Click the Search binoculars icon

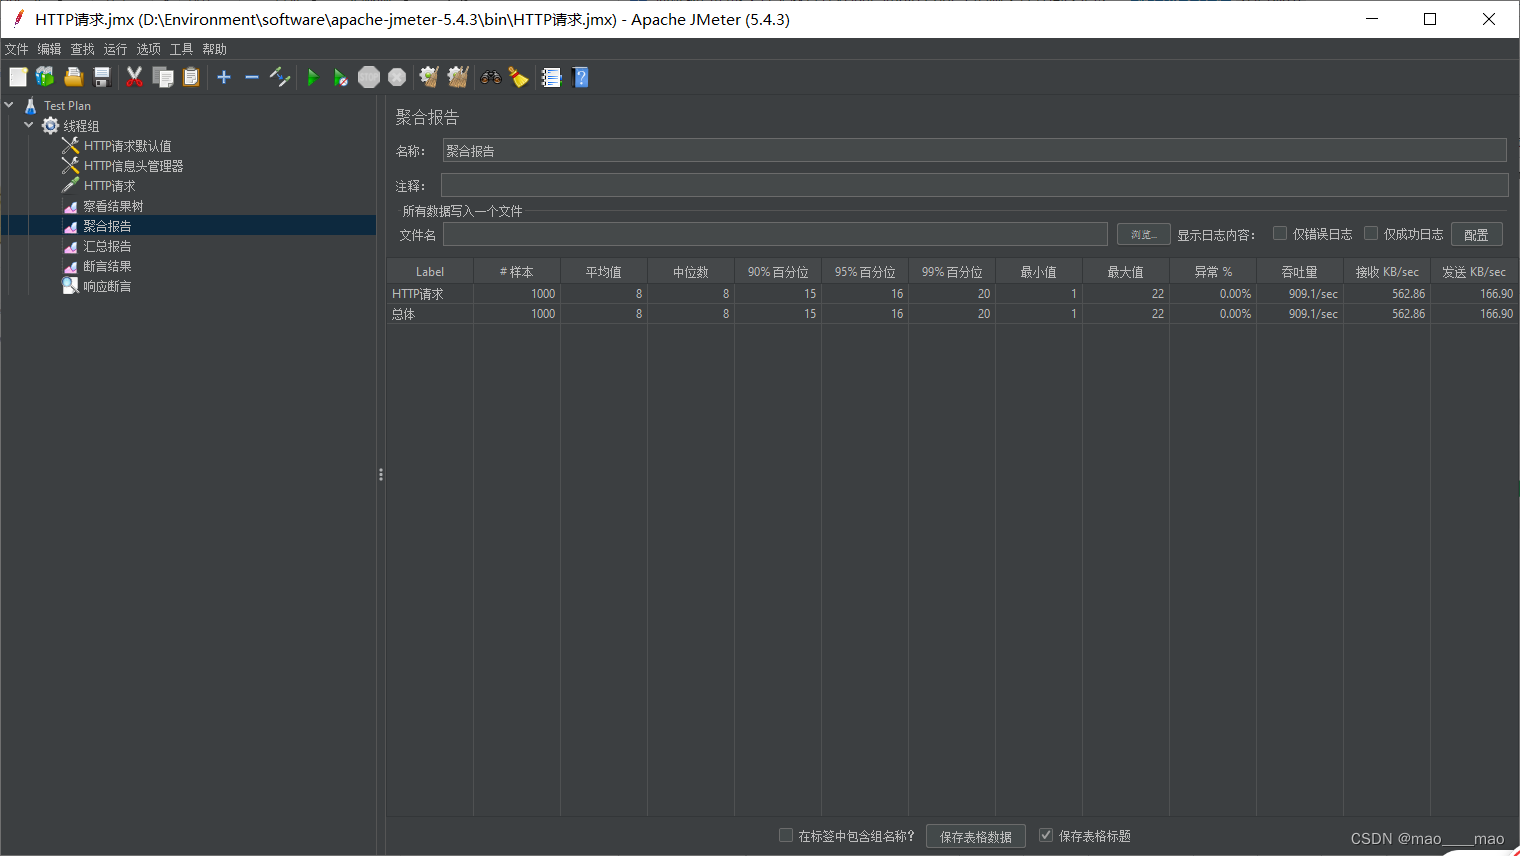pyautogui.click(x=490, y=77)
